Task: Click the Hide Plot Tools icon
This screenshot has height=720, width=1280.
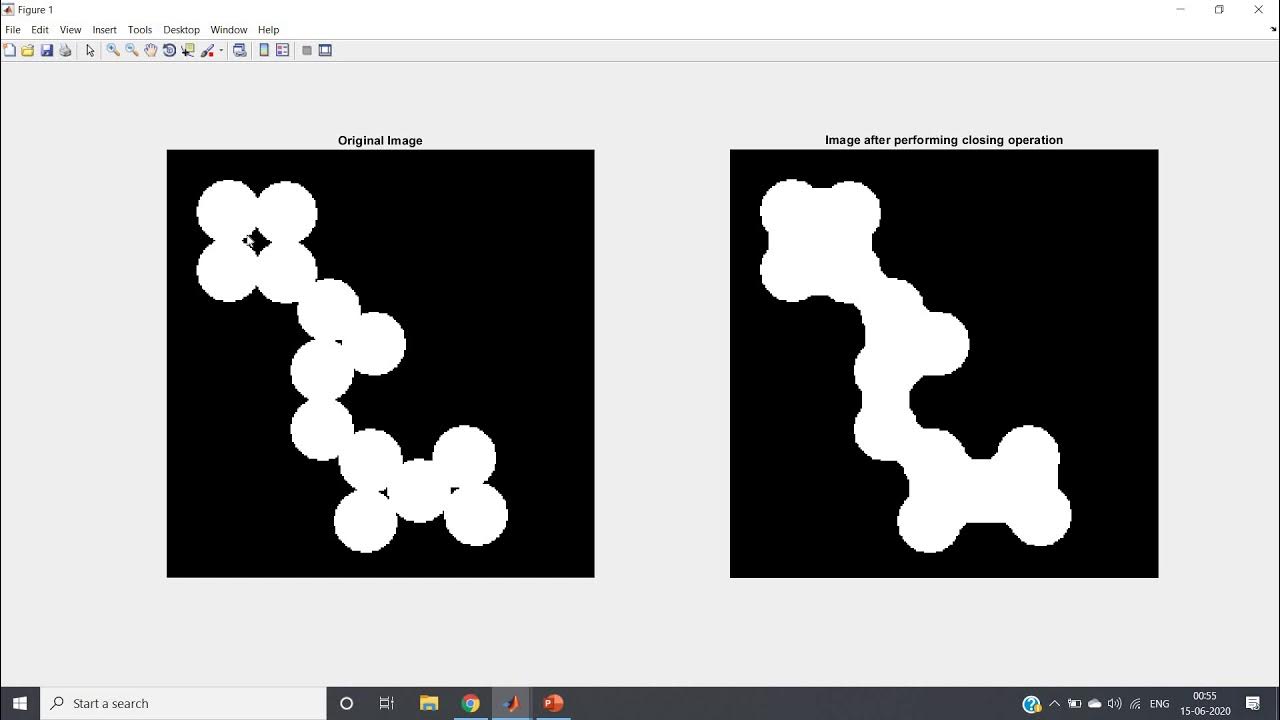Action: (307, 50)
